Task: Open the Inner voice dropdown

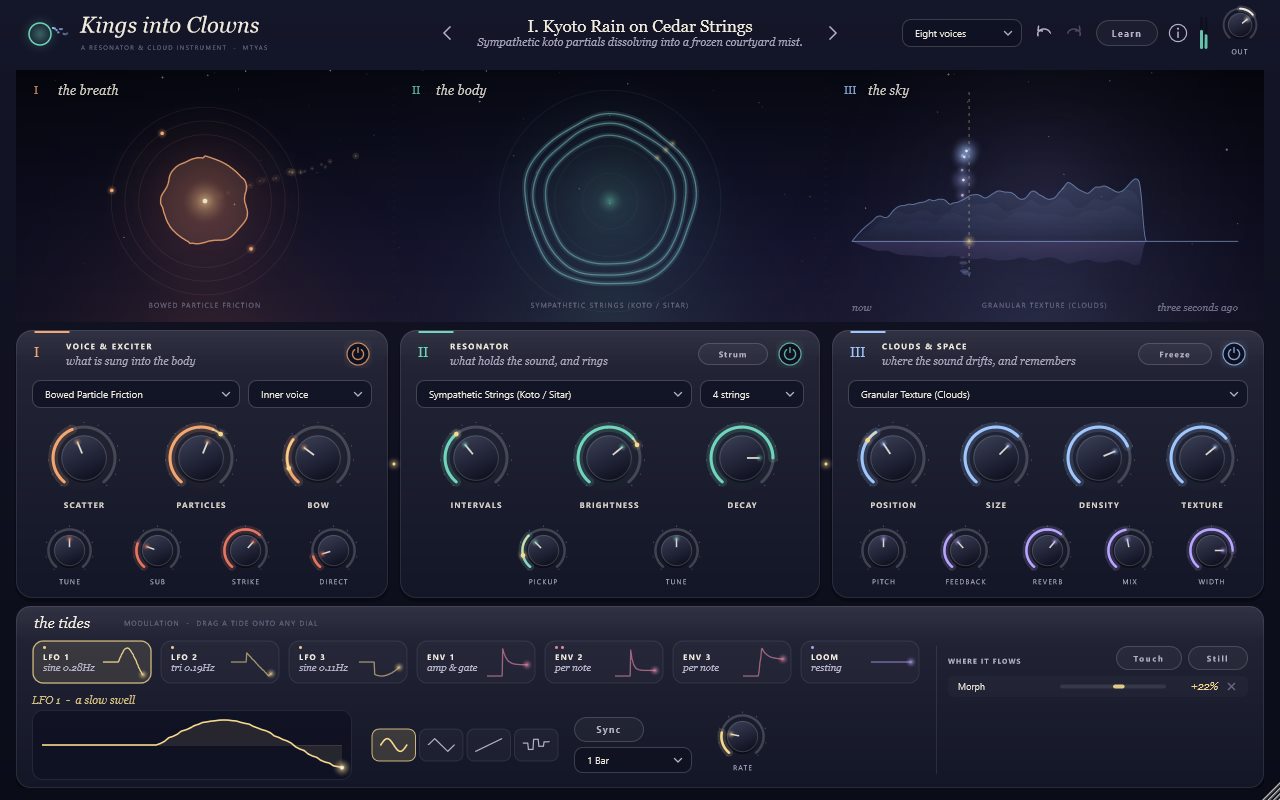Action: (310, 394)
